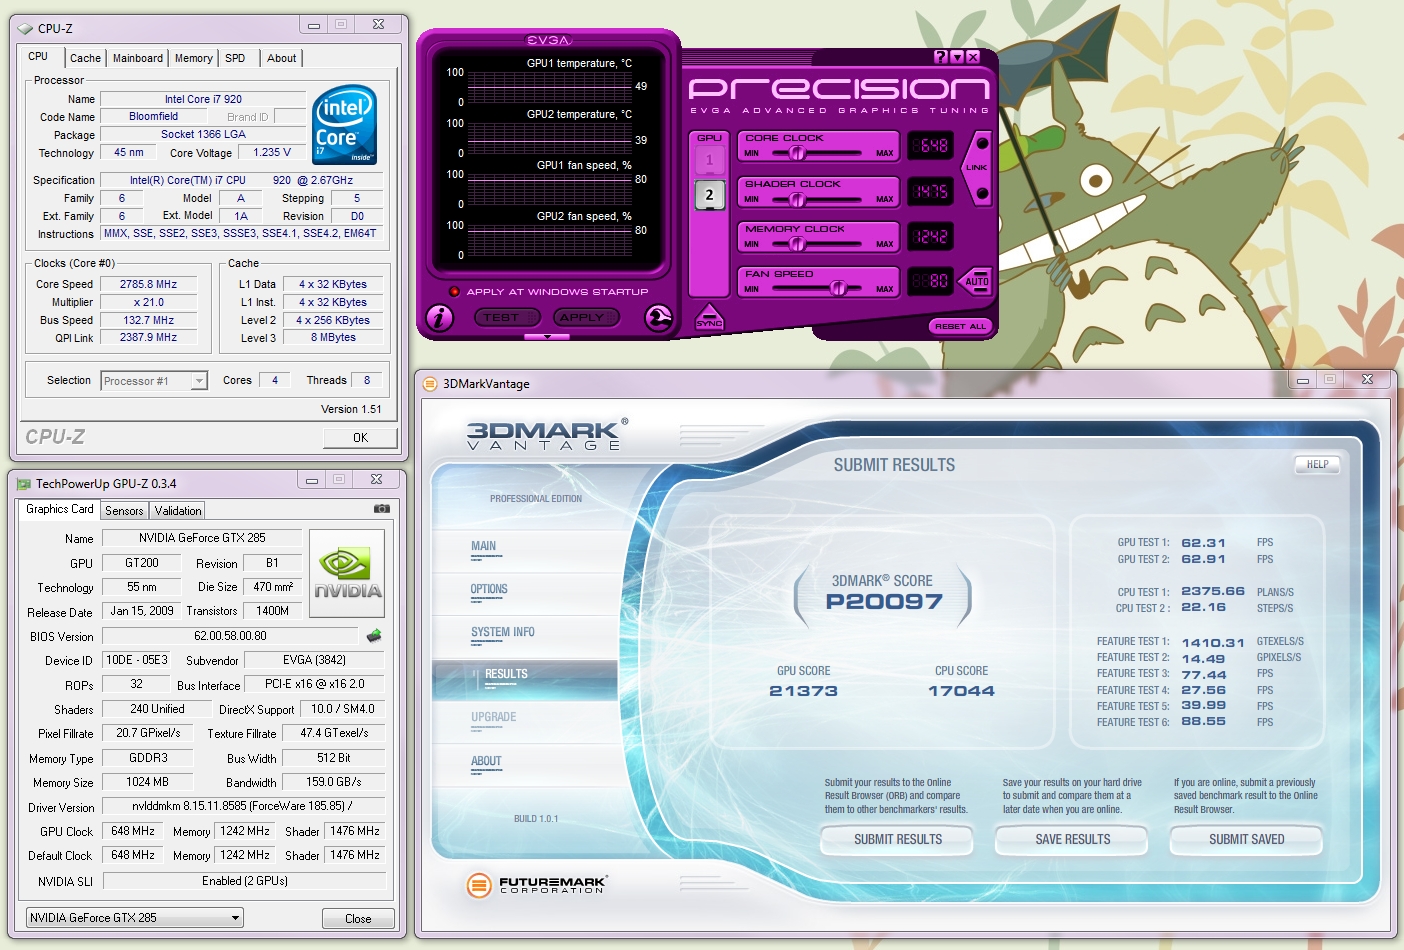Open the NVIDIA GeForce GTX 285 dropdown
The height and width of the screenshot is (950, 1404).
(134, 918)
